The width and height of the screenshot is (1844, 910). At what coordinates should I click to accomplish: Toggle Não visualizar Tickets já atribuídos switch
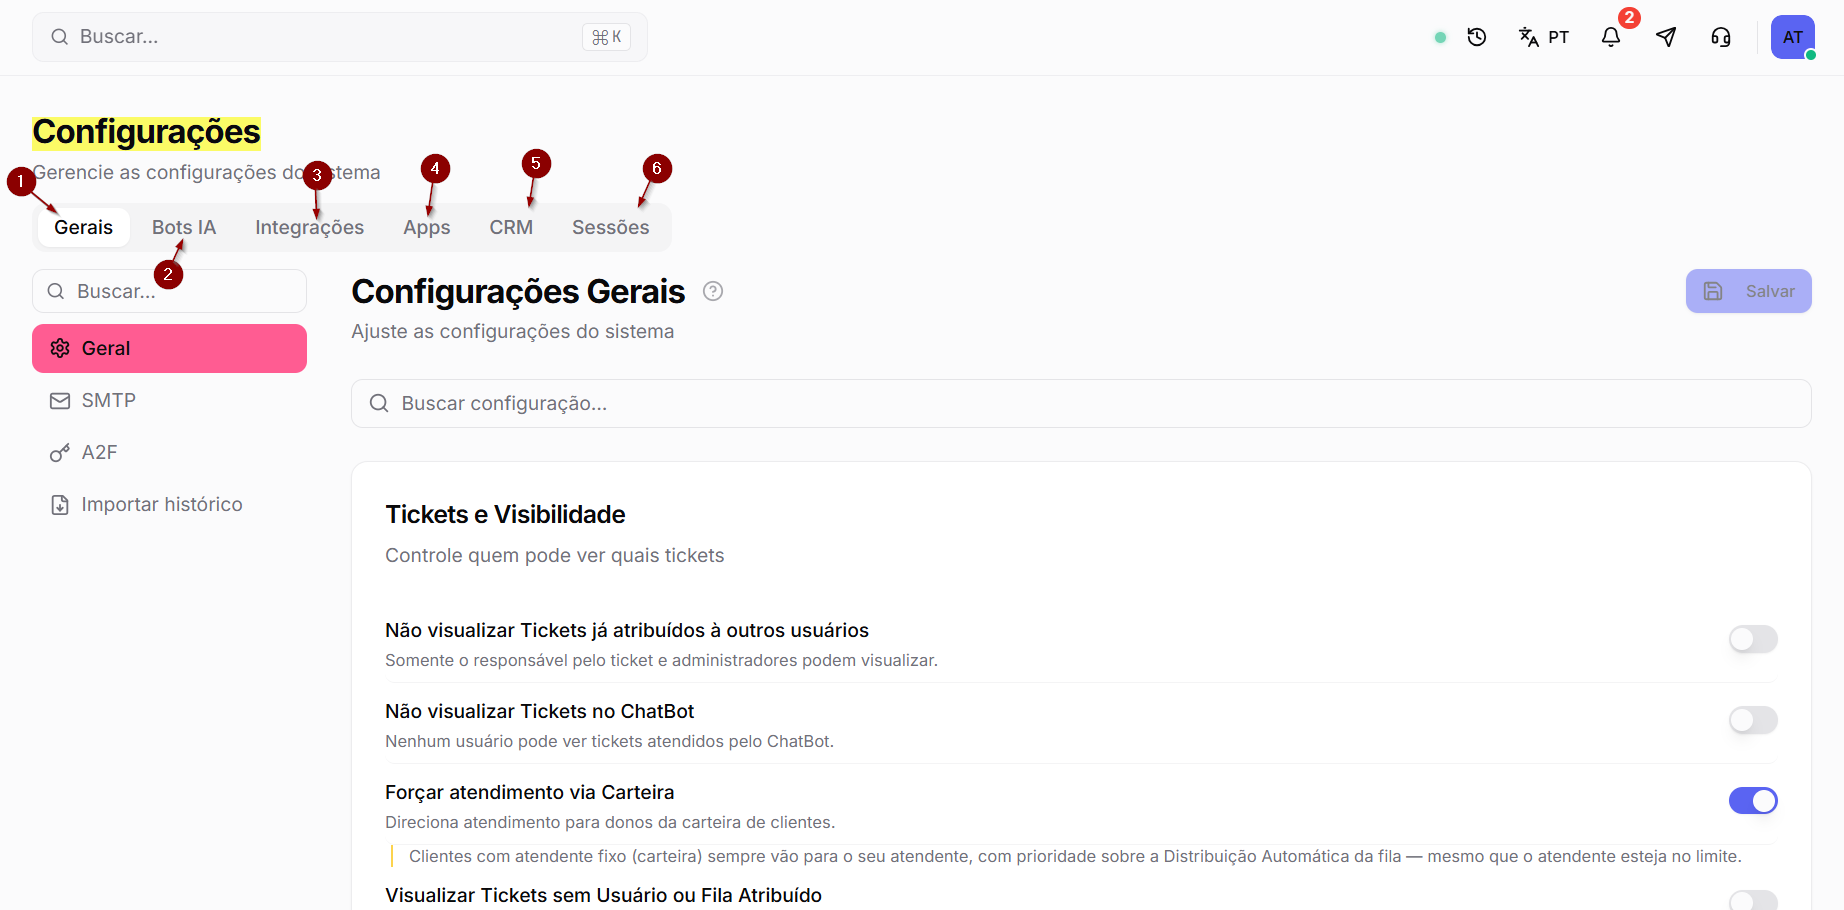pos(1753,639)
